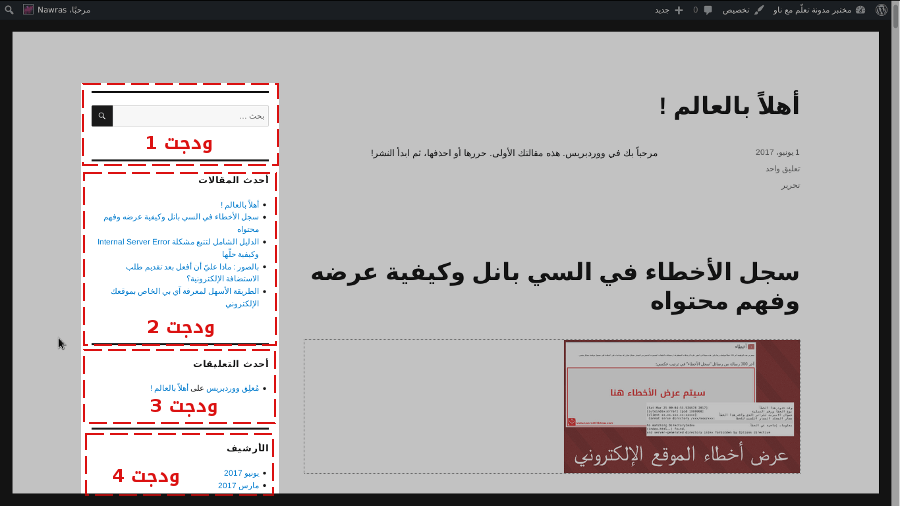
Task: Open the 'مرحبًا، Nawras' account menu
Action: point(64,10)
